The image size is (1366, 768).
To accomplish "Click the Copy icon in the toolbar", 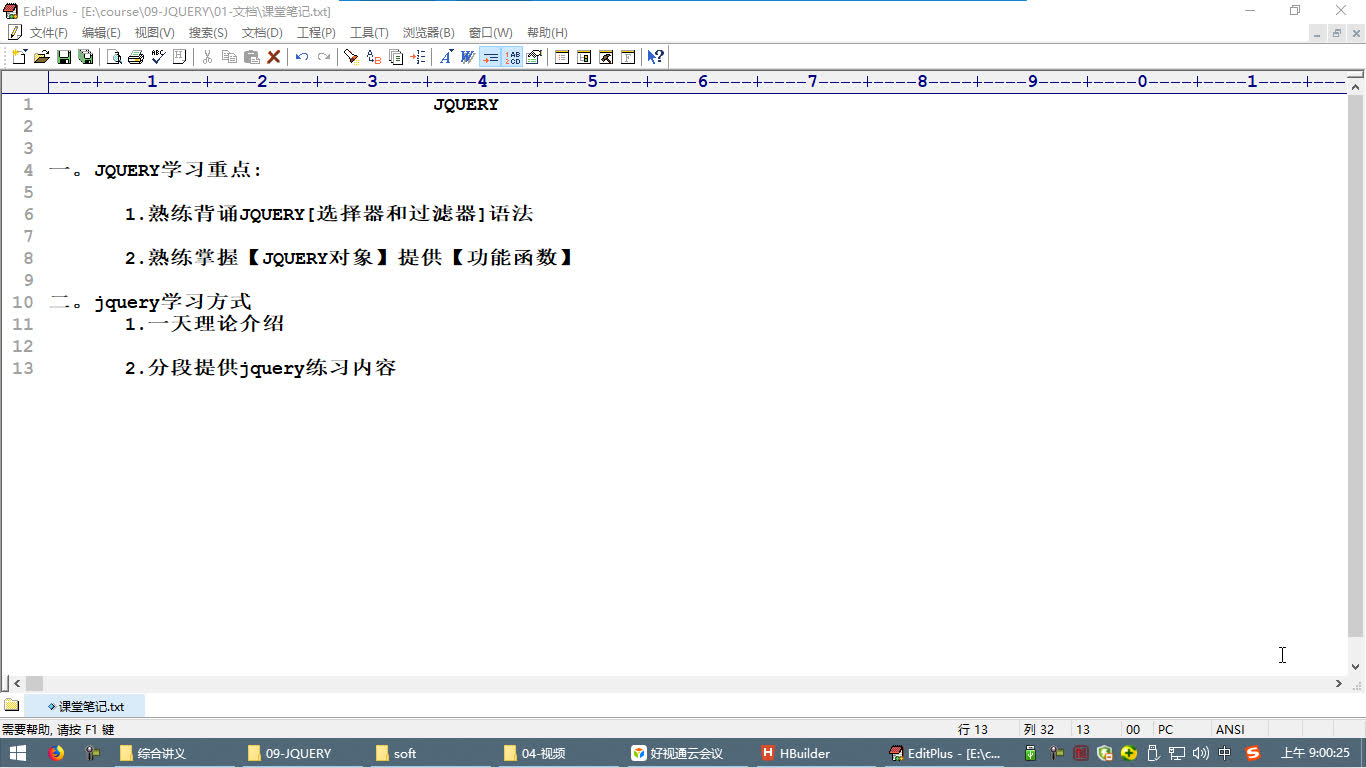I will (229, 57).
